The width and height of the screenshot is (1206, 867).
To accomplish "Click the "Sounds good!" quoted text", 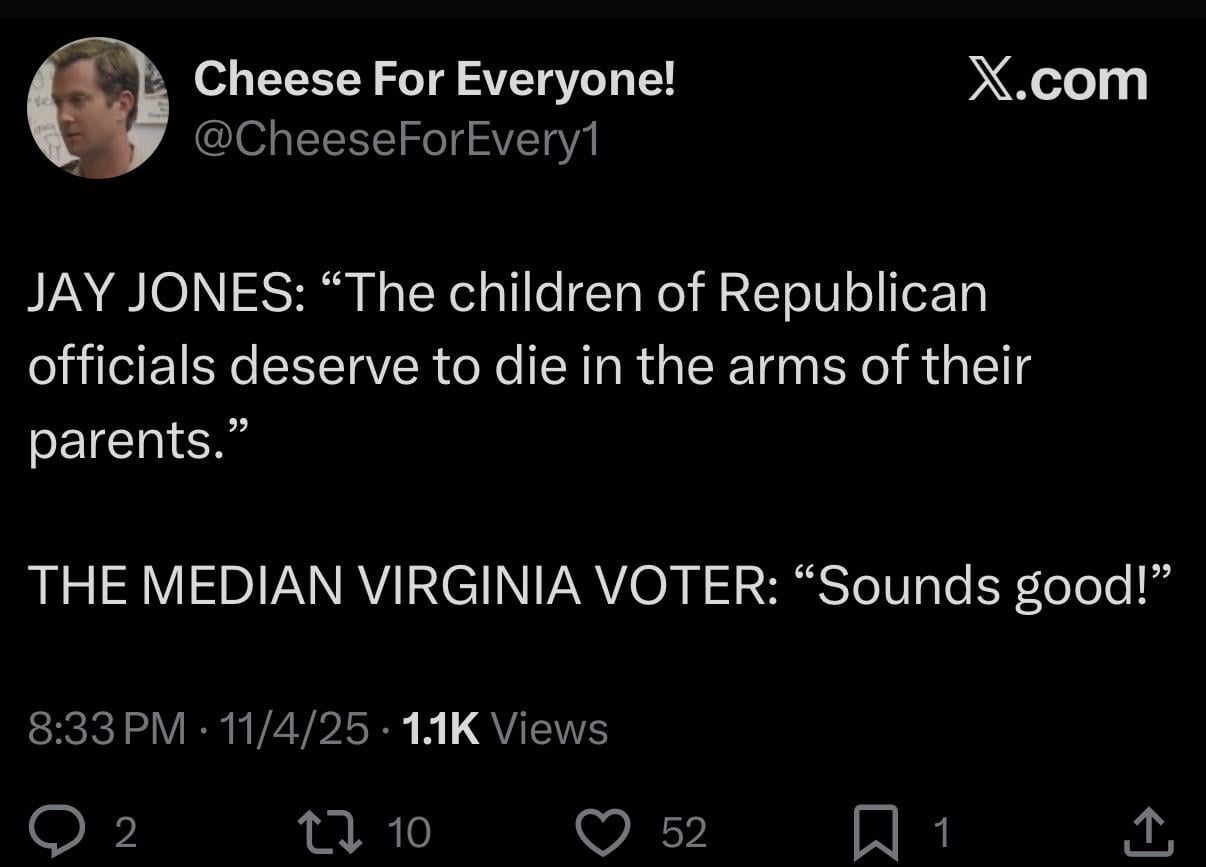I will click(983, 585).
